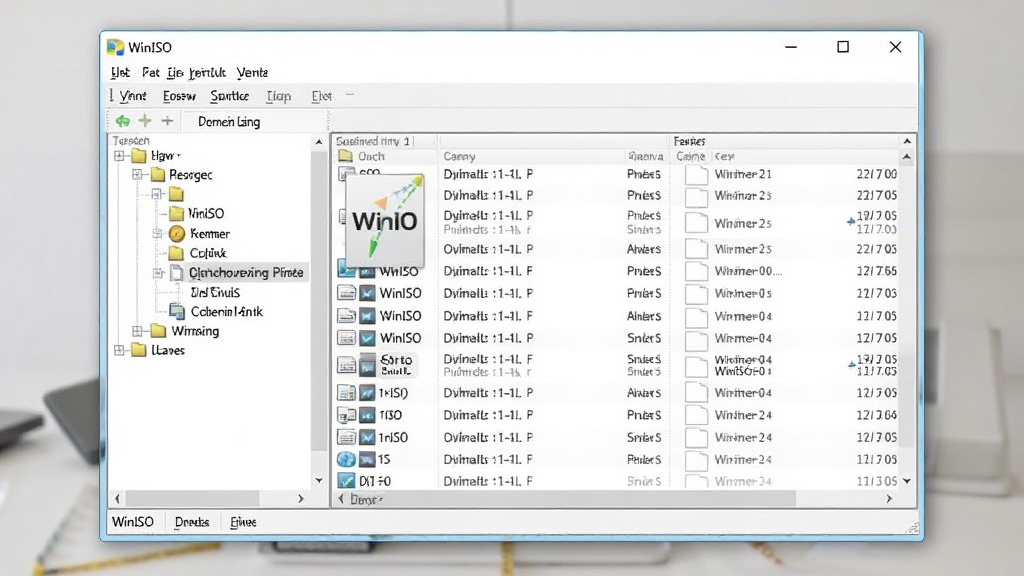Select the Cobenin Hintk tree item
This screenshot has width=1024, height=576.
(x=227, y=312)
